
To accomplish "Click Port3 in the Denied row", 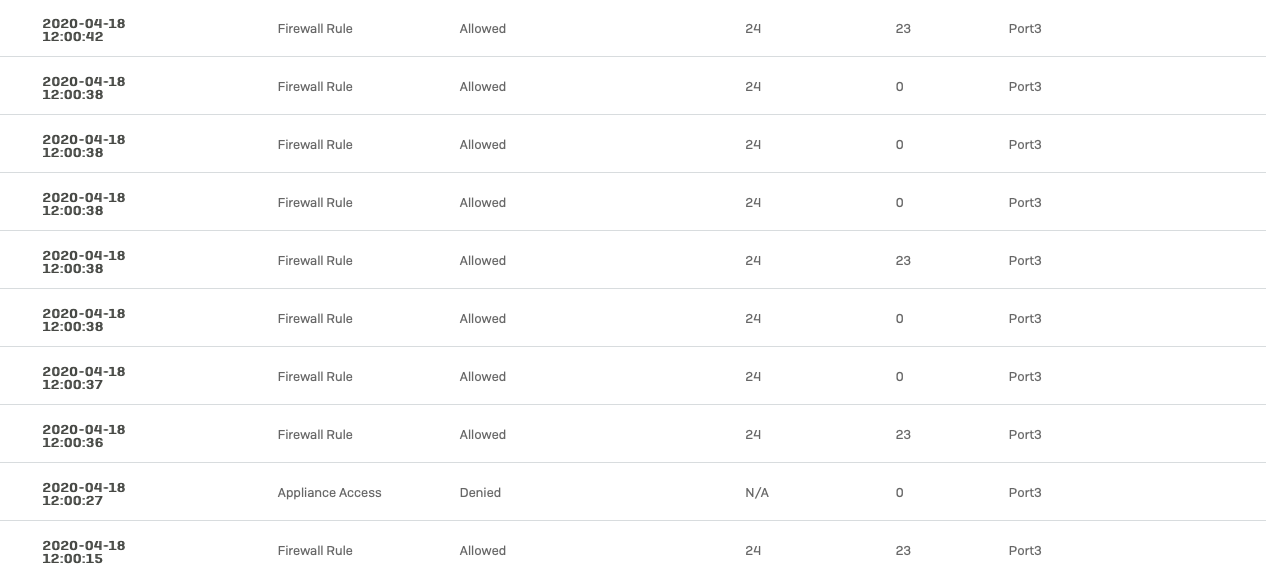I will 1025,493.
